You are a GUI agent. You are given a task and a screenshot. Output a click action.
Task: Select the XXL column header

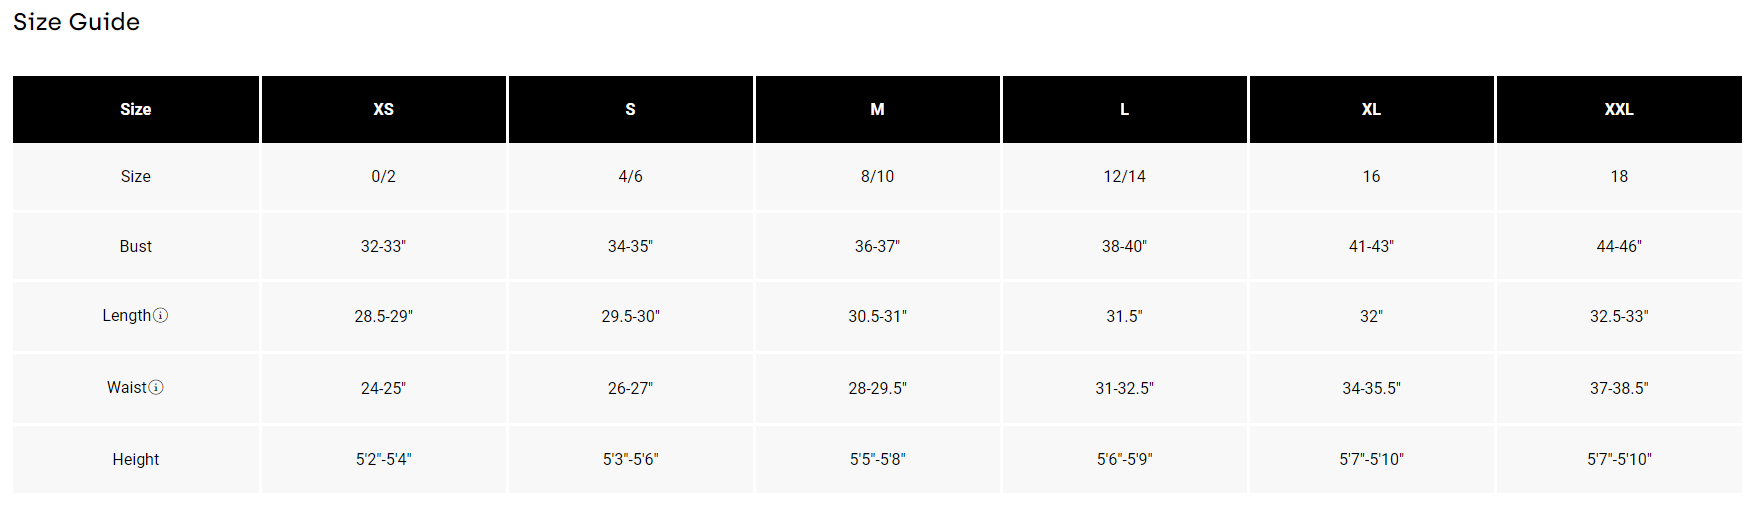(1619, 109)
